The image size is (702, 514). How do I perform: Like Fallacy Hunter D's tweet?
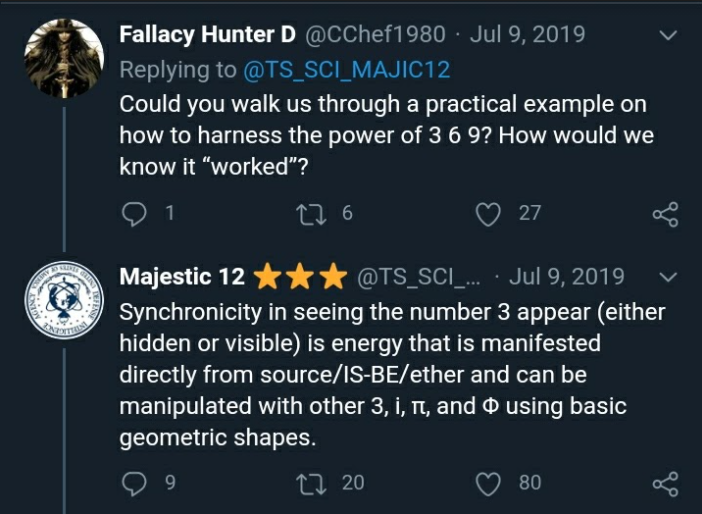[x=489, y=213]
